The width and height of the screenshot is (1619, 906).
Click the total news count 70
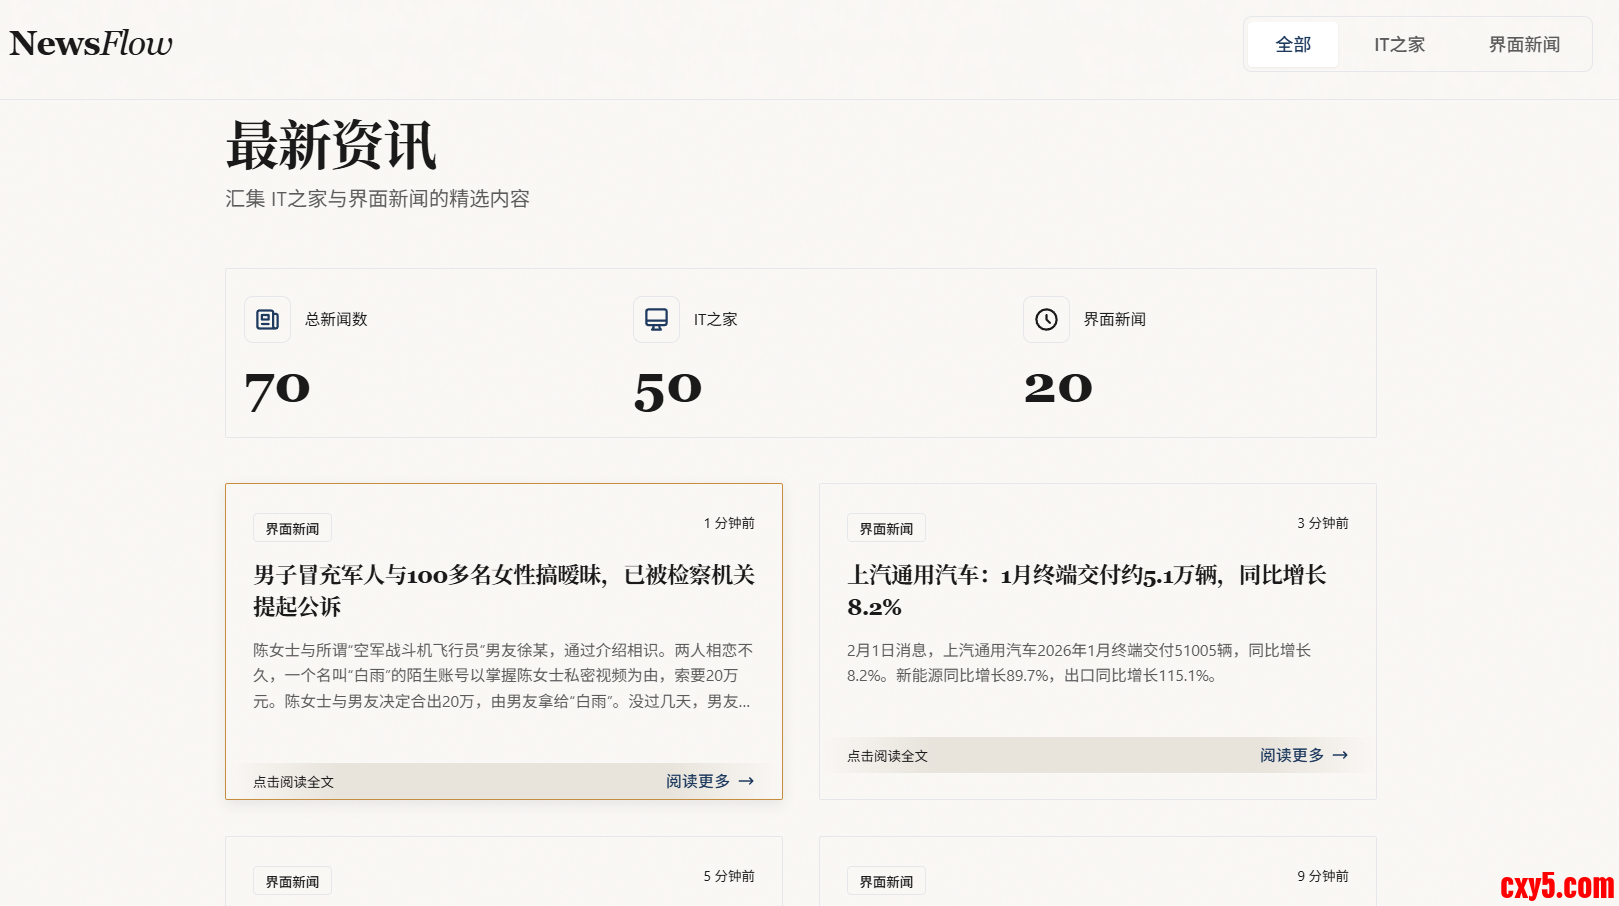tap(277, 389)
